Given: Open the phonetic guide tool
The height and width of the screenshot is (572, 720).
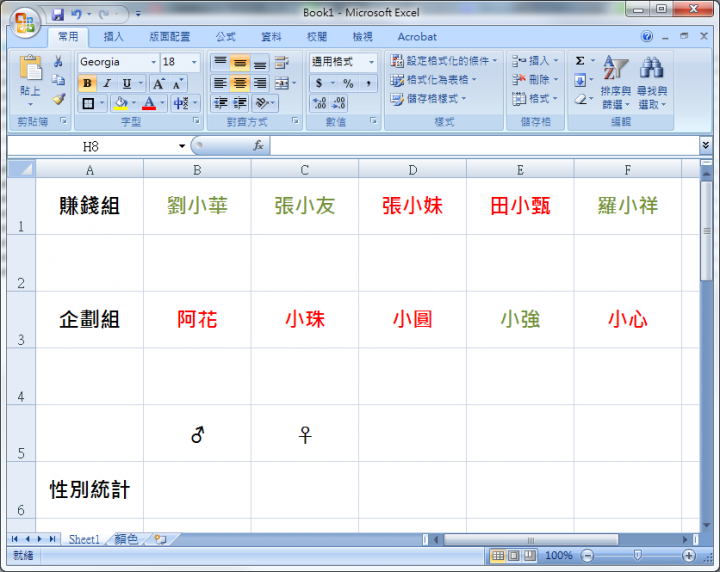Looking at the screenshot, I should pos(181,103).
